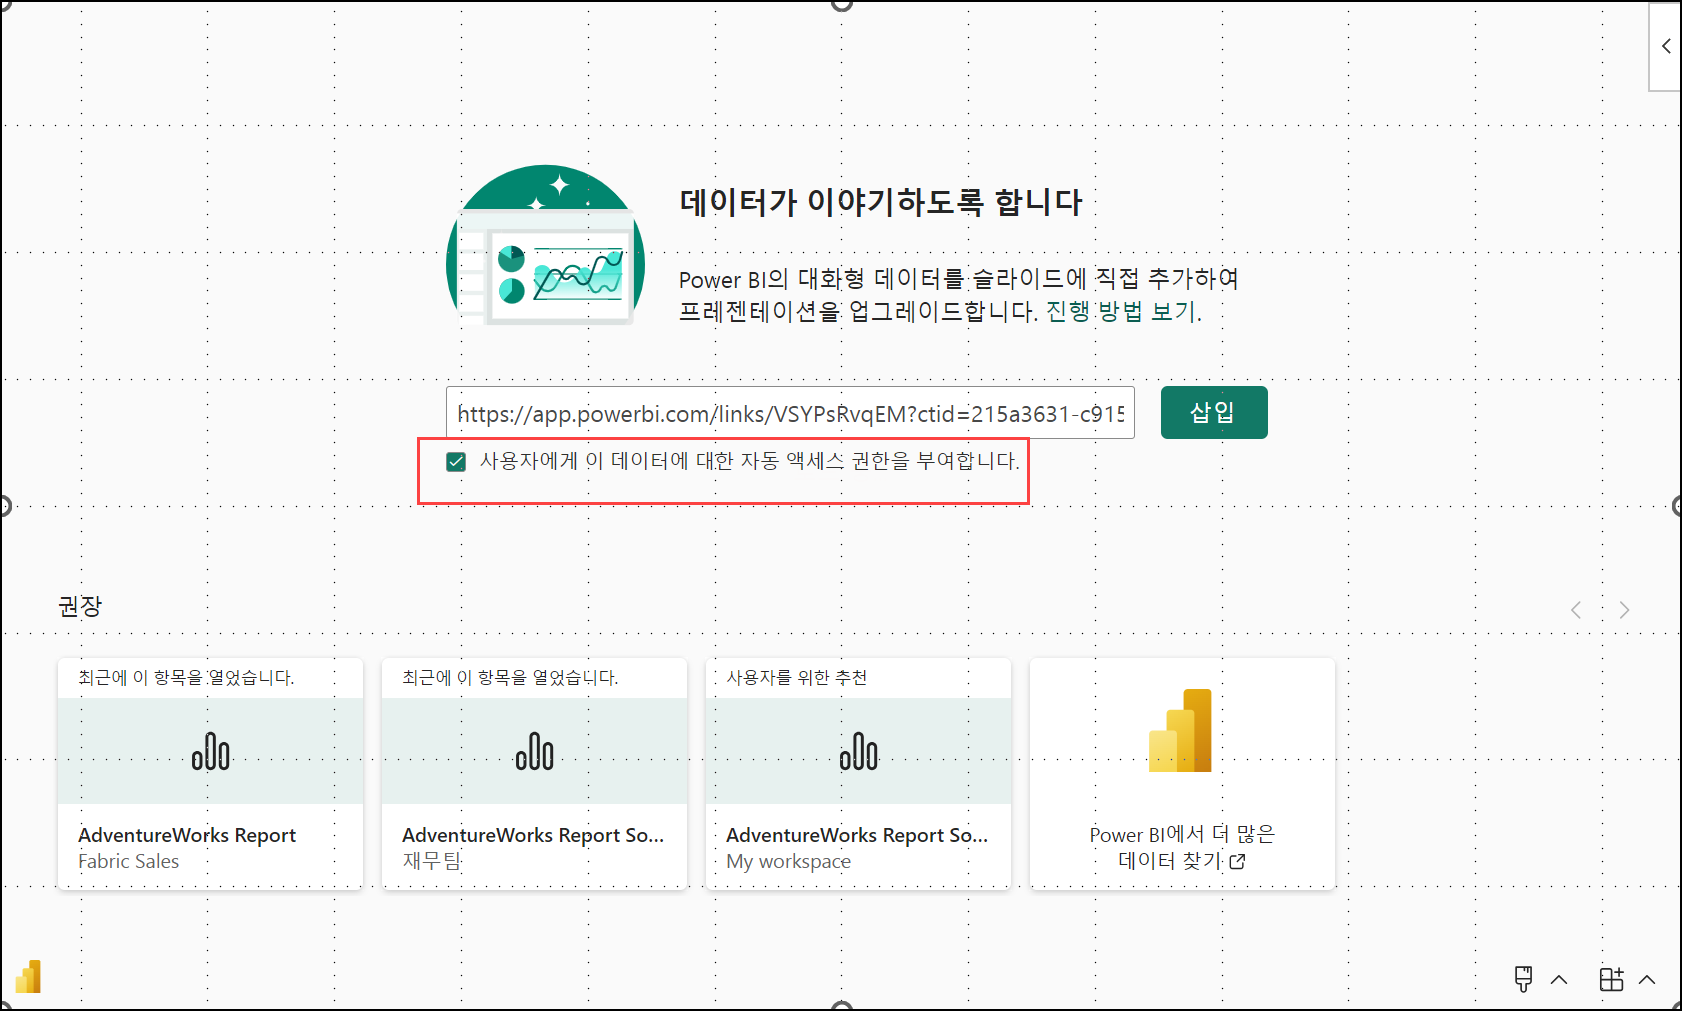This screenshot has height=1011, width=1682.
Task: Expand the arrow next to the paintbrush icon
Action: click(x=1559, y=980)
